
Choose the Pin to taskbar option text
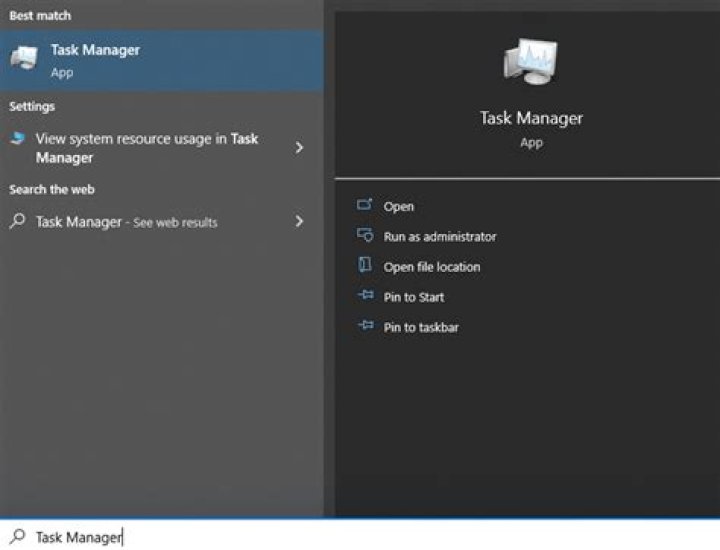[421, 327]
